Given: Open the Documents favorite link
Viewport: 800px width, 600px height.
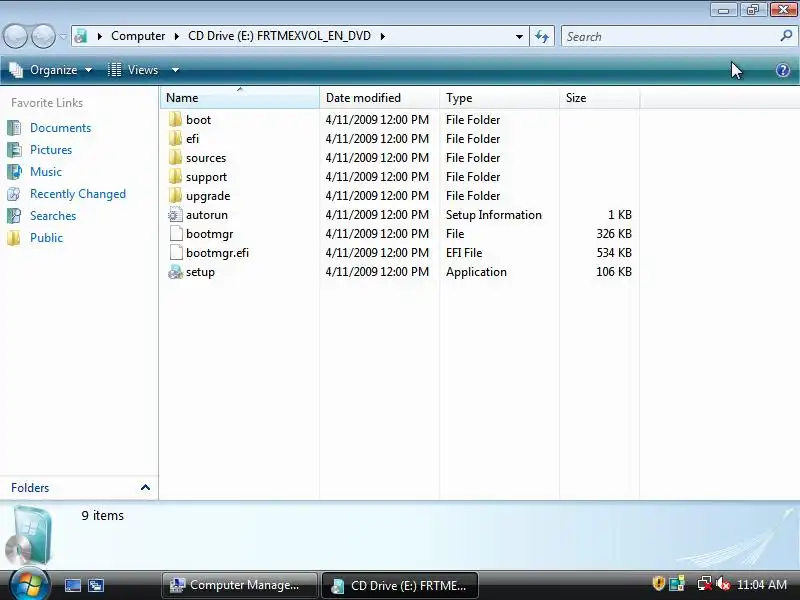Looking at the screenshot, I should tap(60, 128).
